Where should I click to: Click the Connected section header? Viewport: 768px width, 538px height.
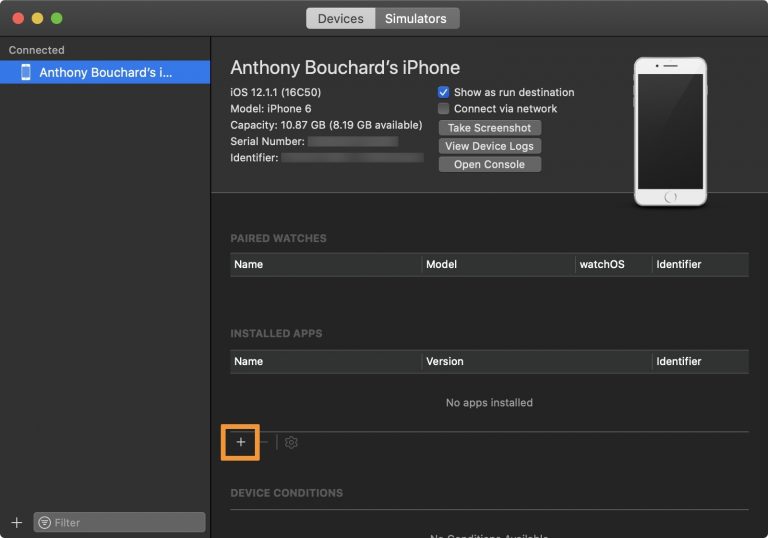(x=36, y=50)
